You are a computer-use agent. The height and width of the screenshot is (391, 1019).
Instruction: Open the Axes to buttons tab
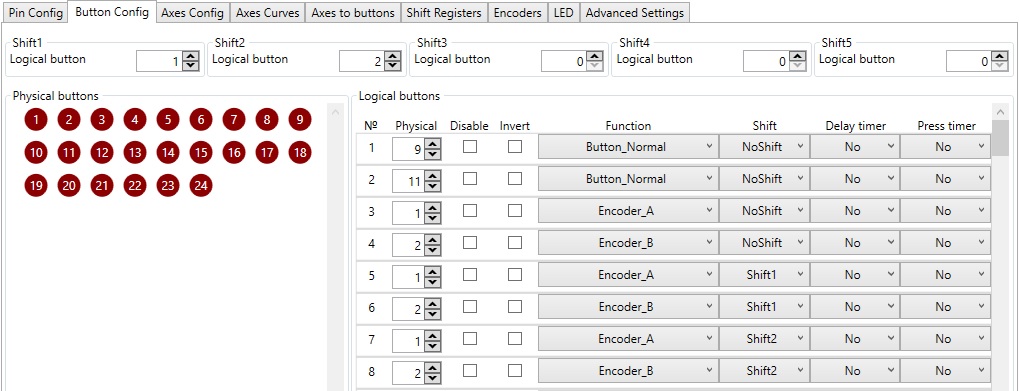(353, 13)
